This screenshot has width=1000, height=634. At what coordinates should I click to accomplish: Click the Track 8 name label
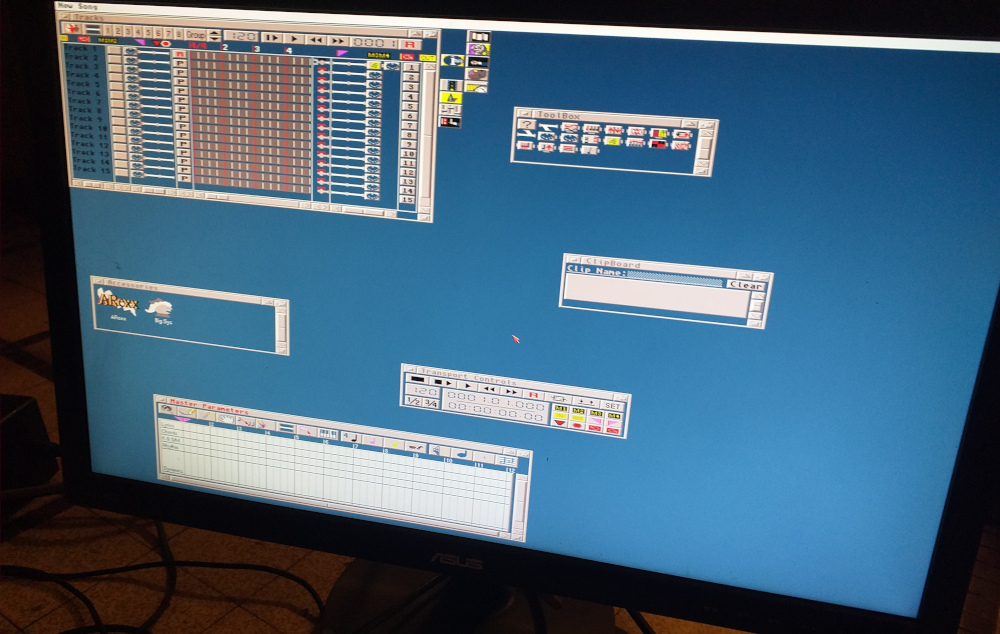pyautogui.click(x=85, y=110)
